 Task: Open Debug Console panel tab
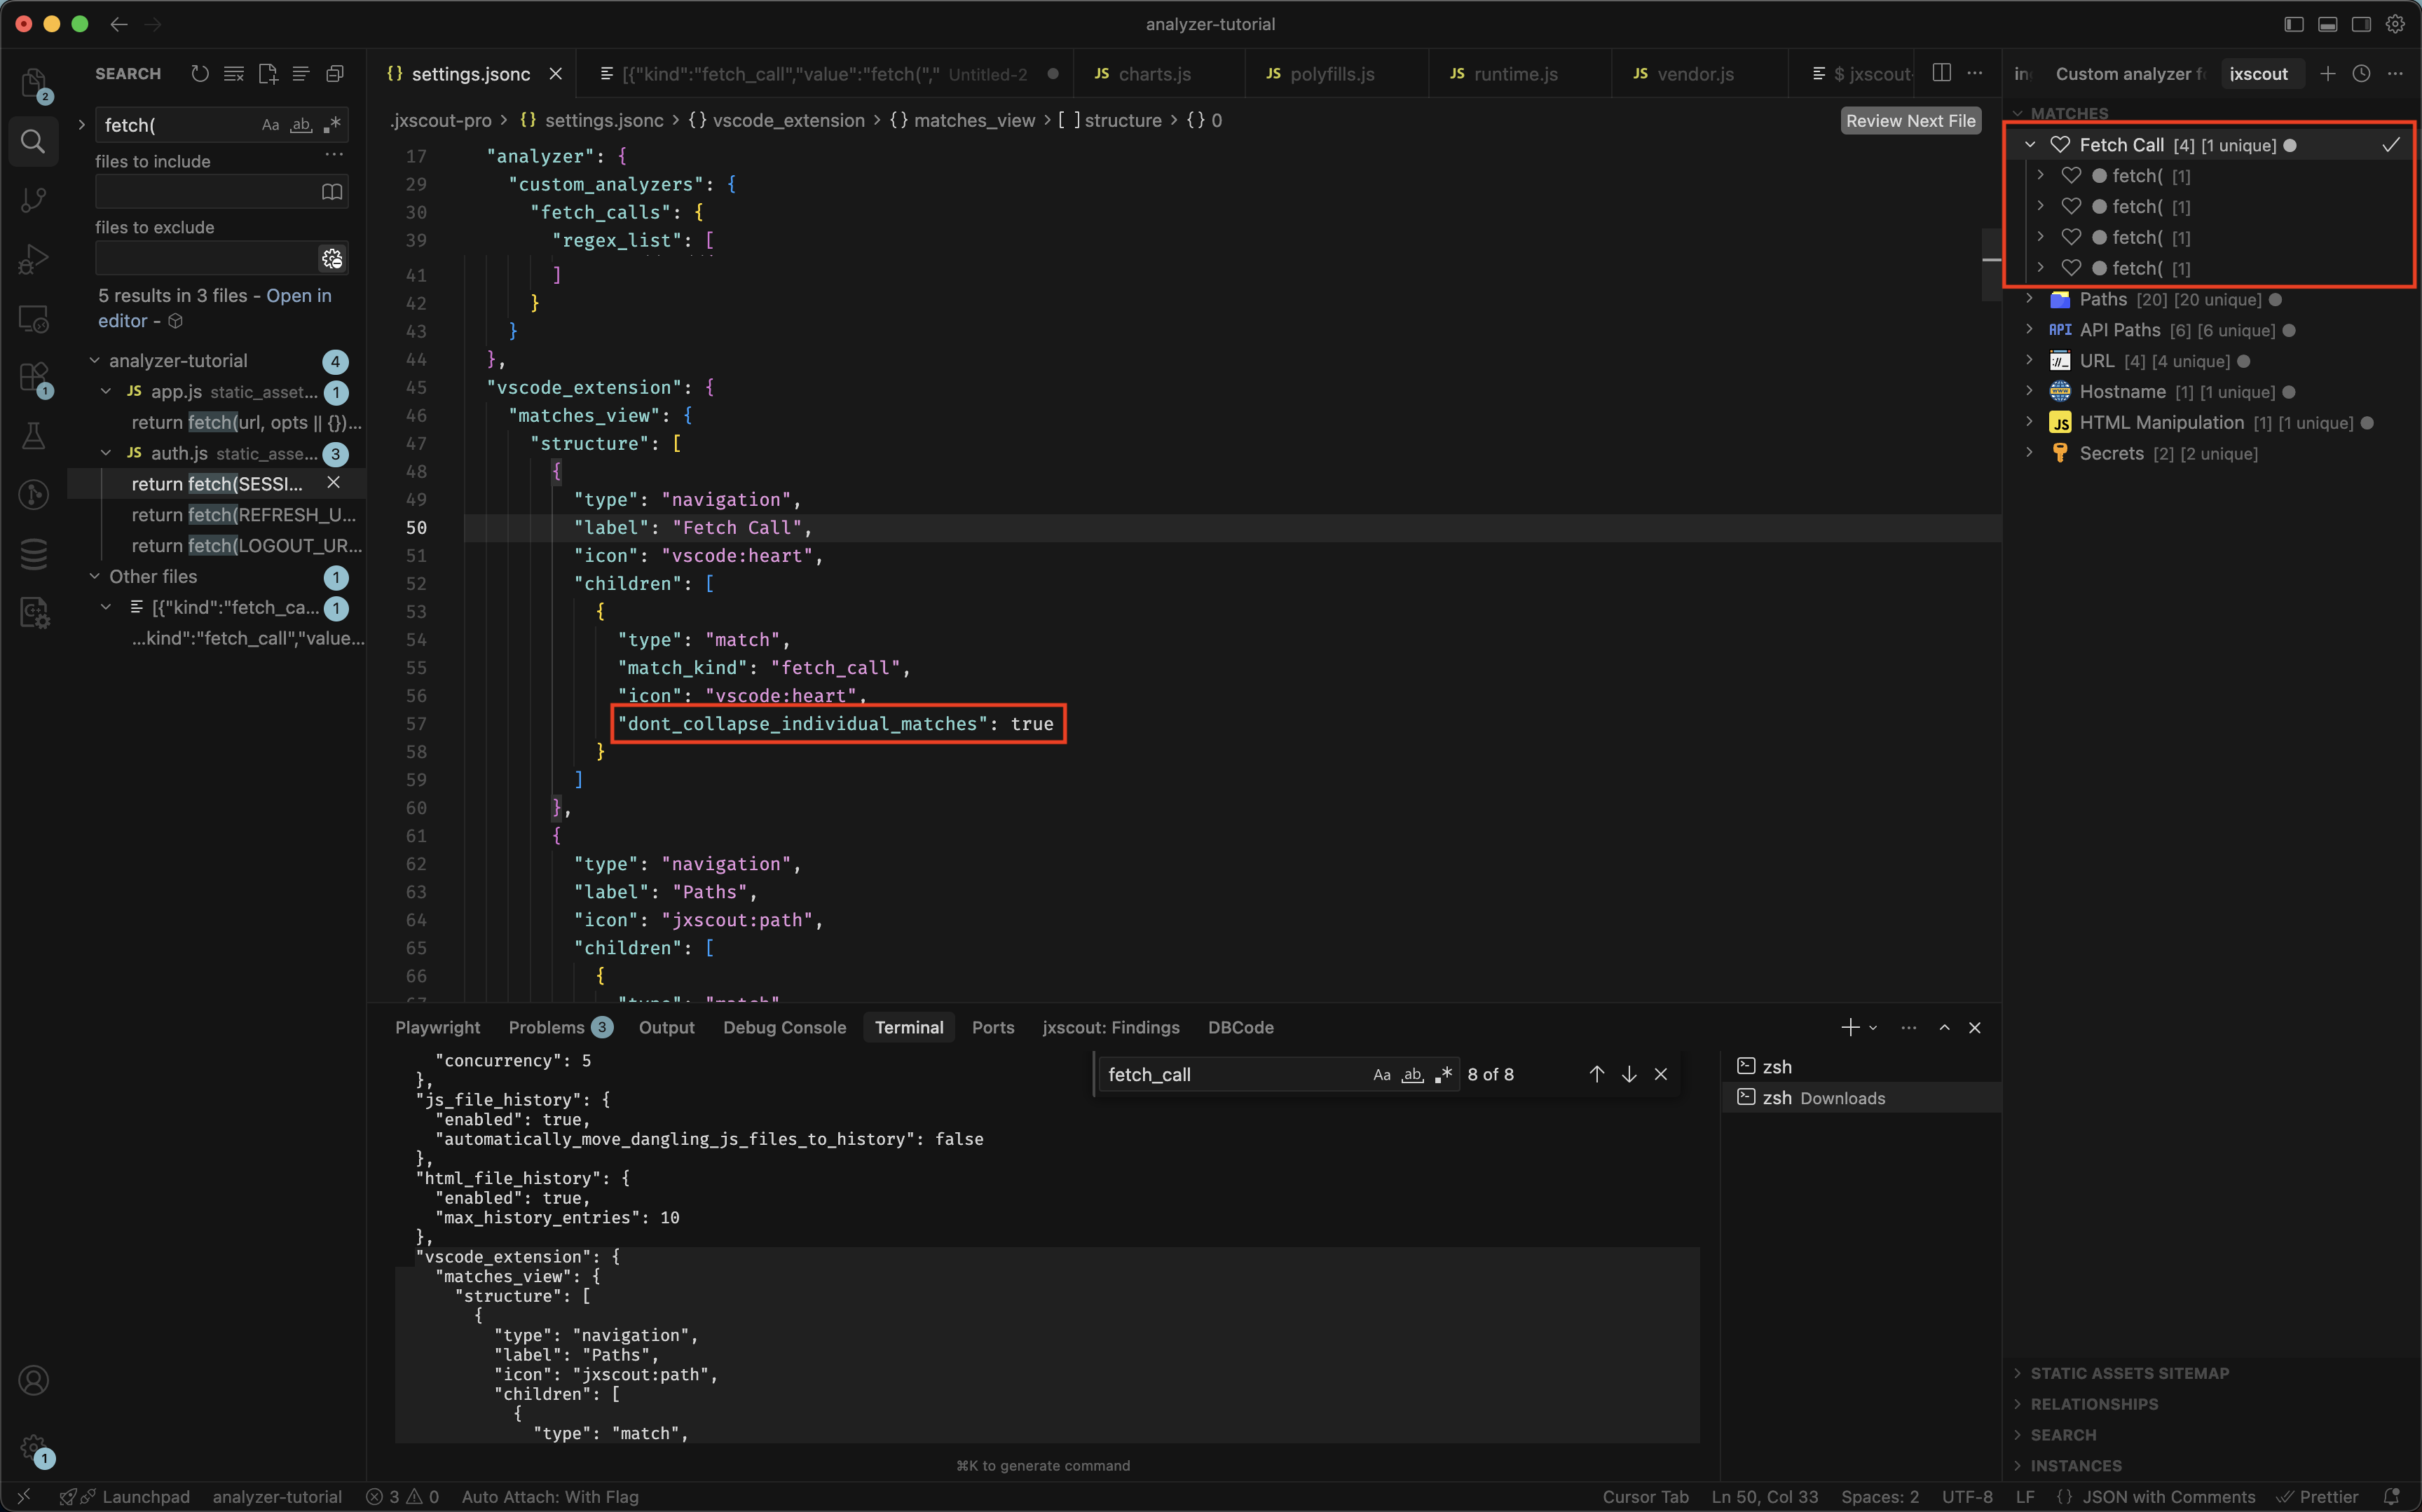point(784,1028)
